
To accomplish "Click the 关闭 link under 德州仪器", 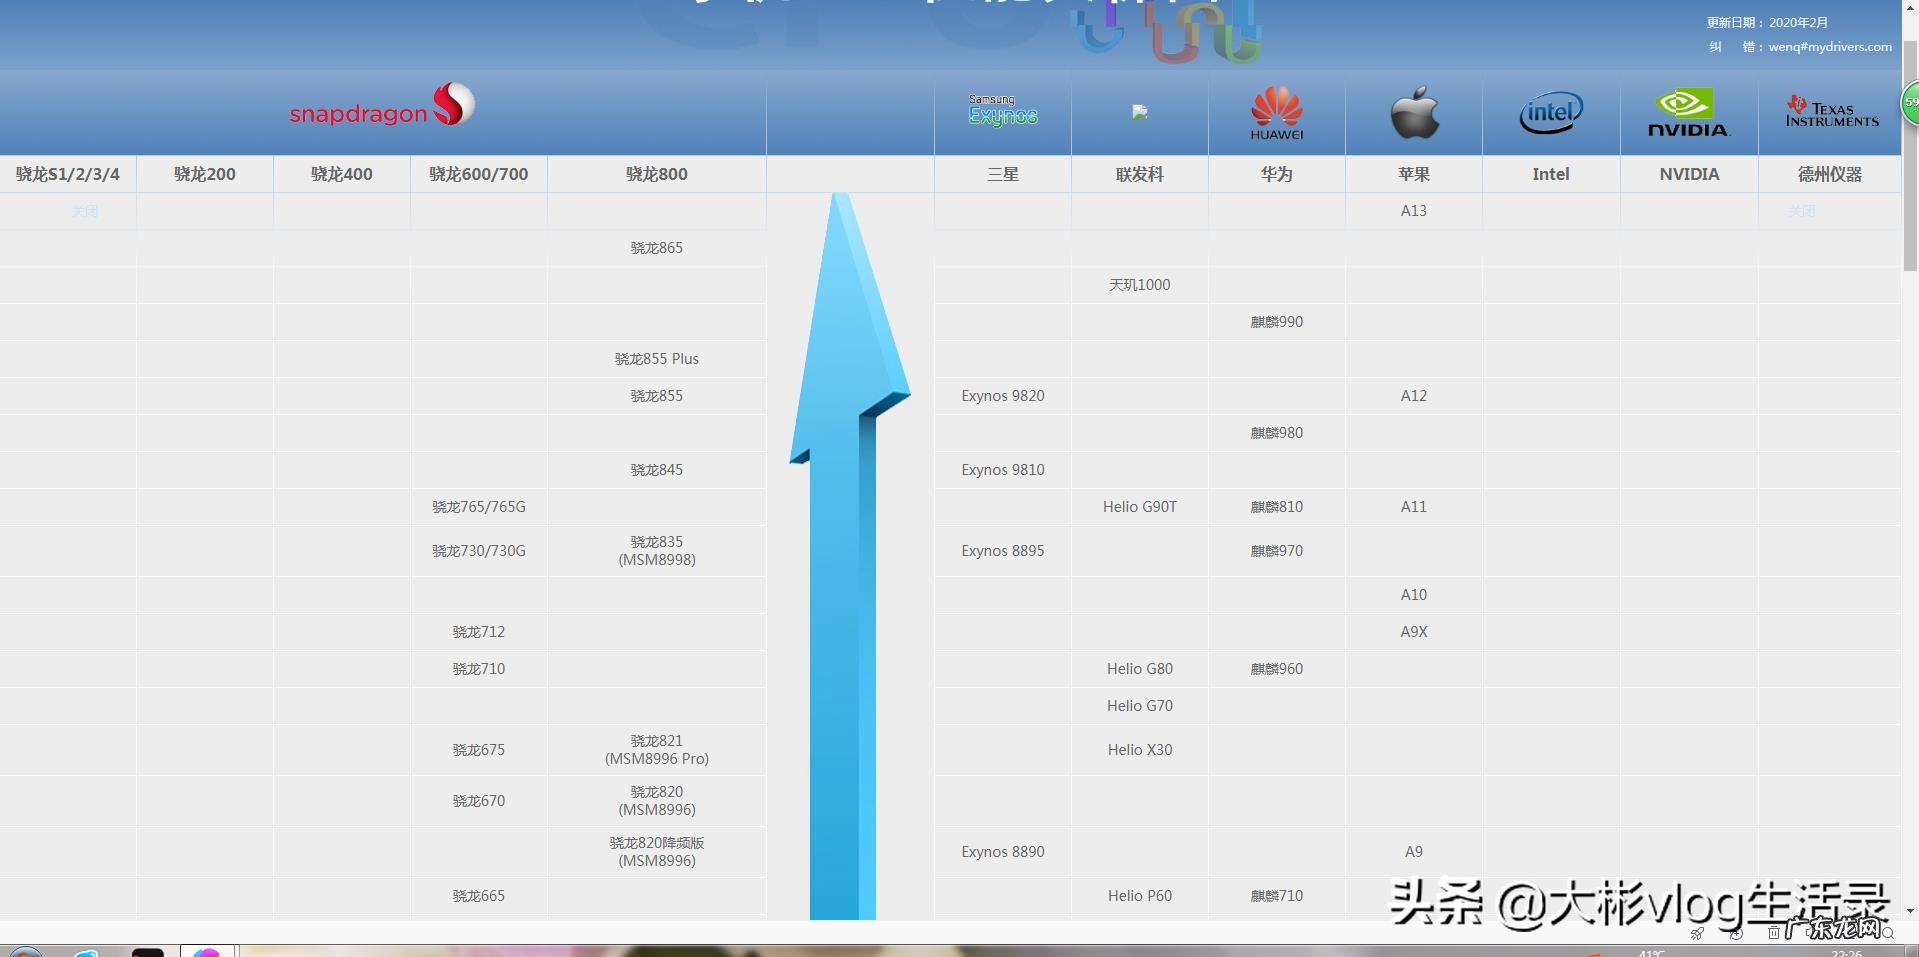I will tap(1802, 211).
